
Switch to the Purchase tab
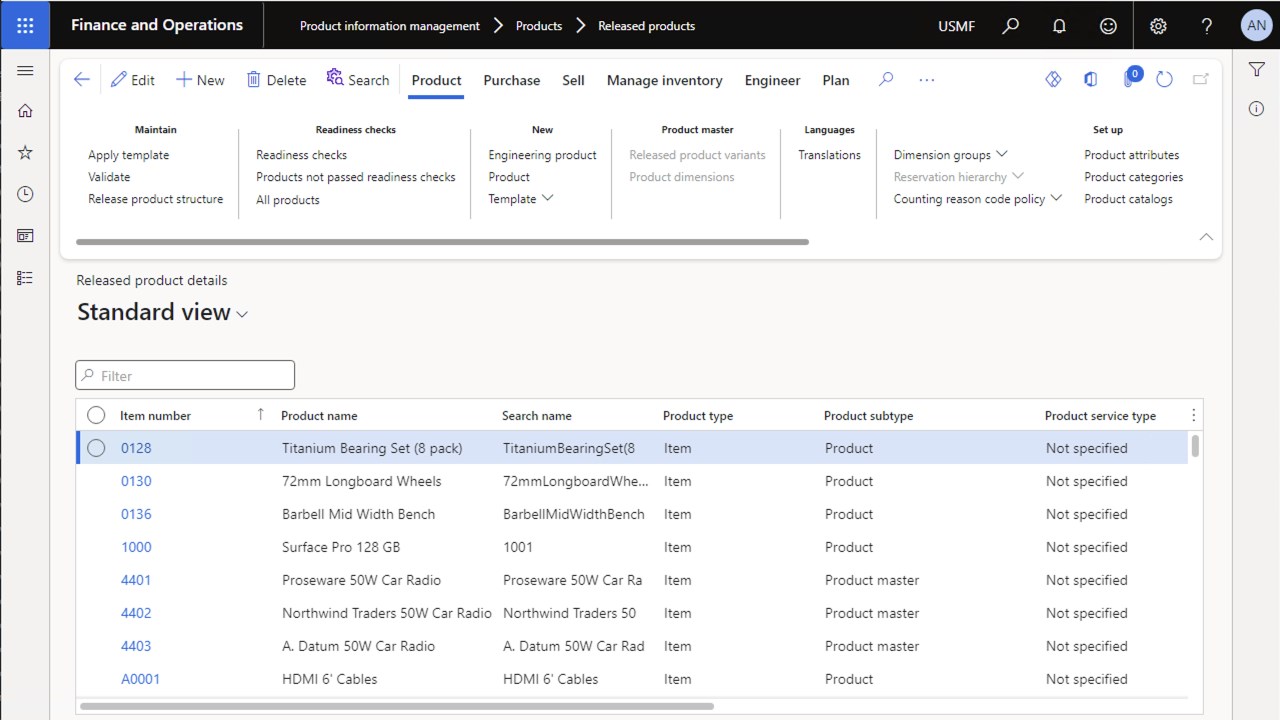click(512, 80)
